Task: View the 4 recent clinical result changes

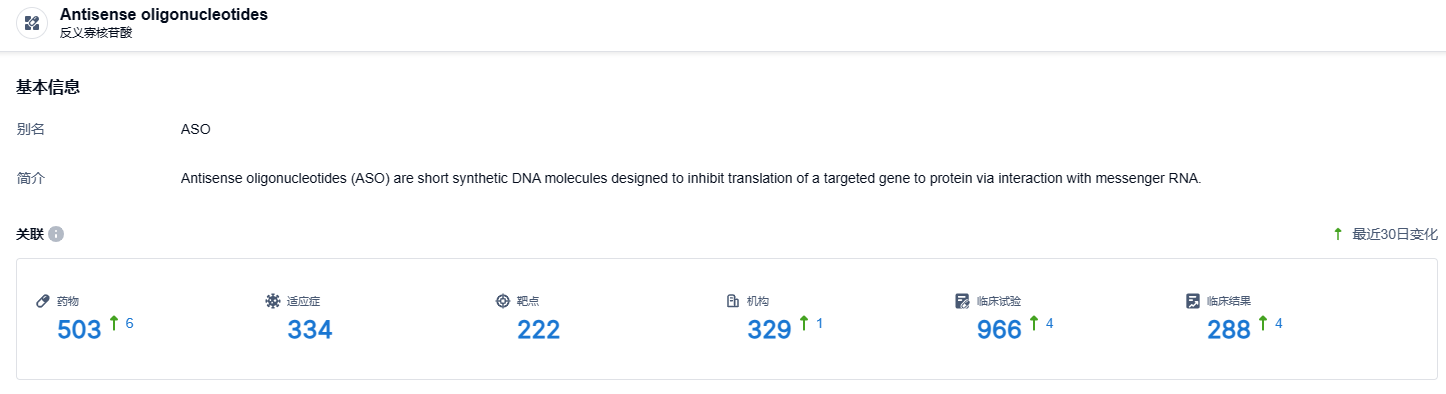Action: click(x=1279, y=324)
